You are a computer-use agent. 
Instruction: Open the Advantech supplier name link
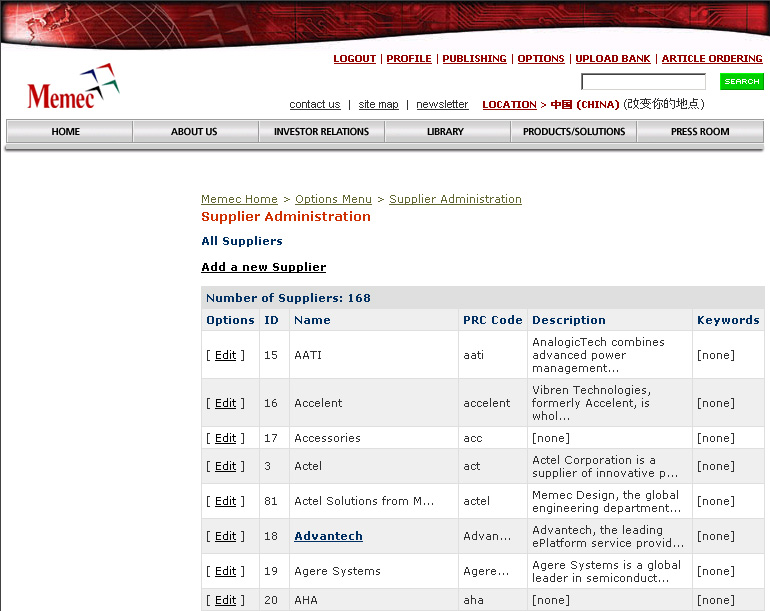[328, 537]
